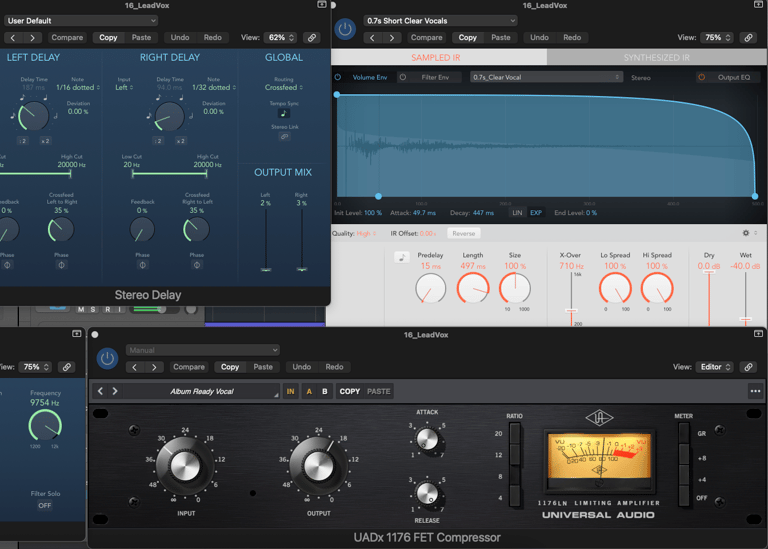Set the 1176 meter to GR
This screenshot has height=549, width=768.
pos(684,433)
